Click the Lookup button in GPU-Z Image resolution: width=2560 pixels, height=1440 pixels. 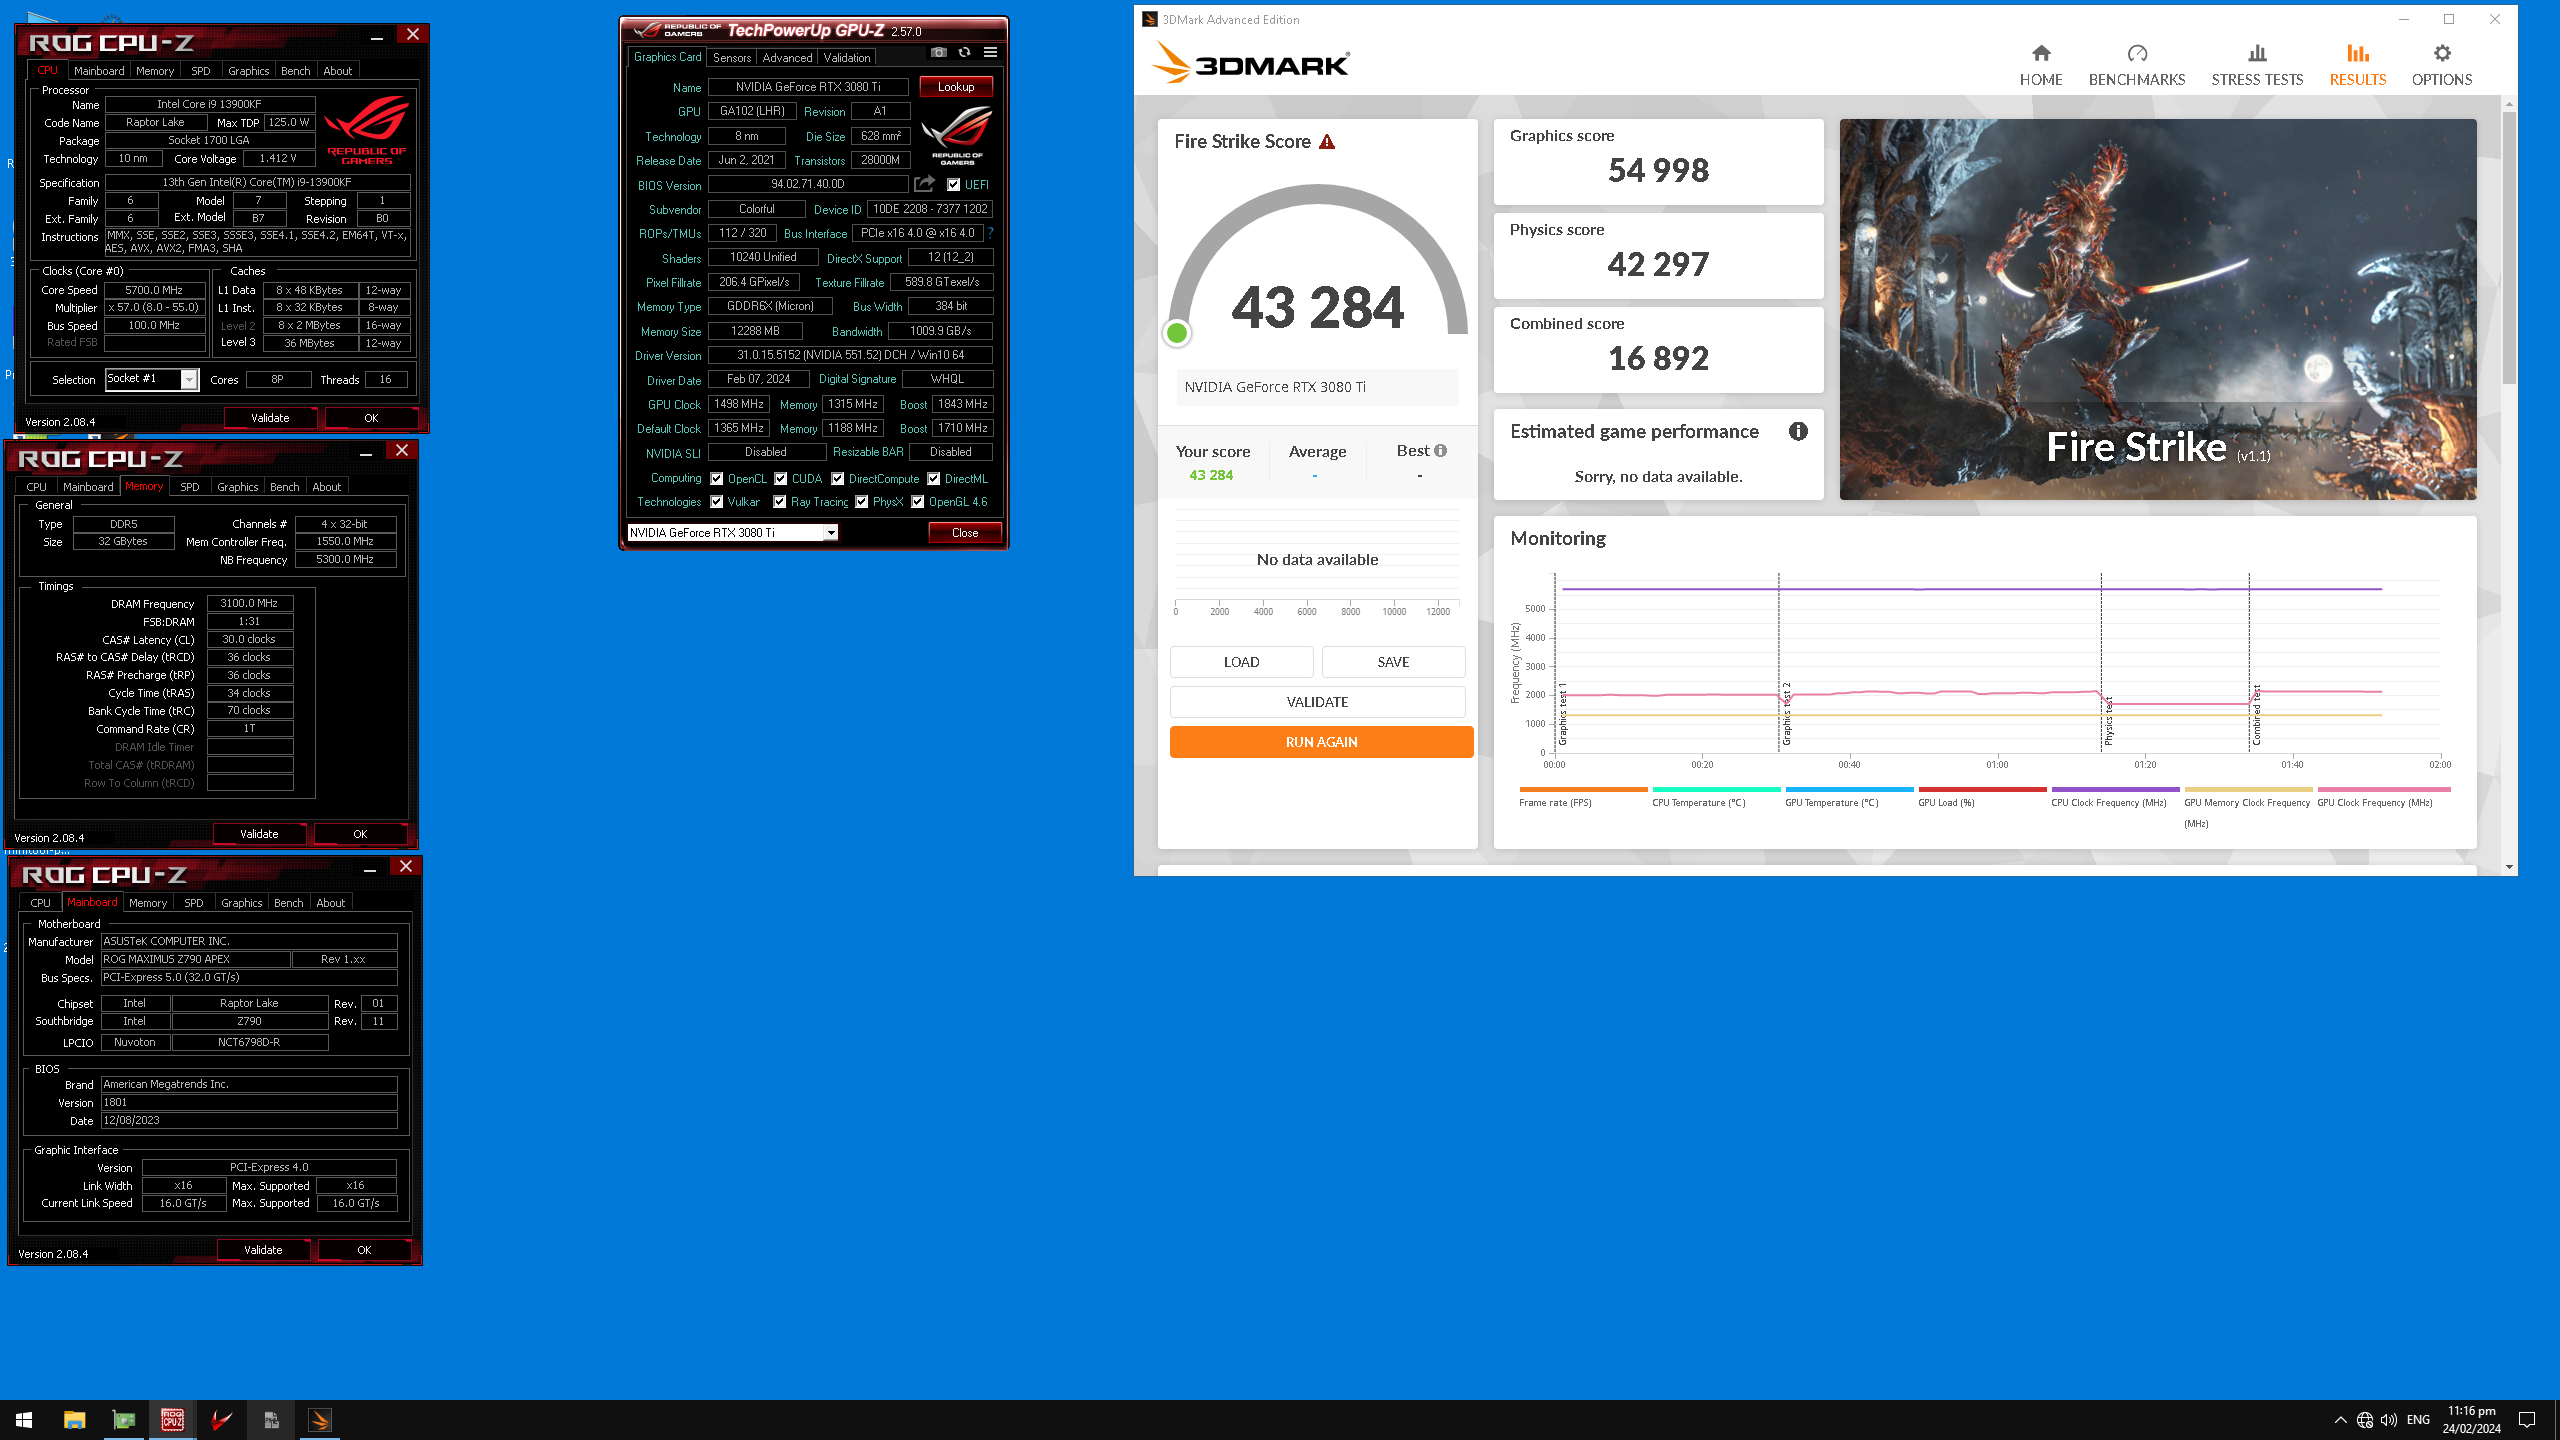[956, 87]
